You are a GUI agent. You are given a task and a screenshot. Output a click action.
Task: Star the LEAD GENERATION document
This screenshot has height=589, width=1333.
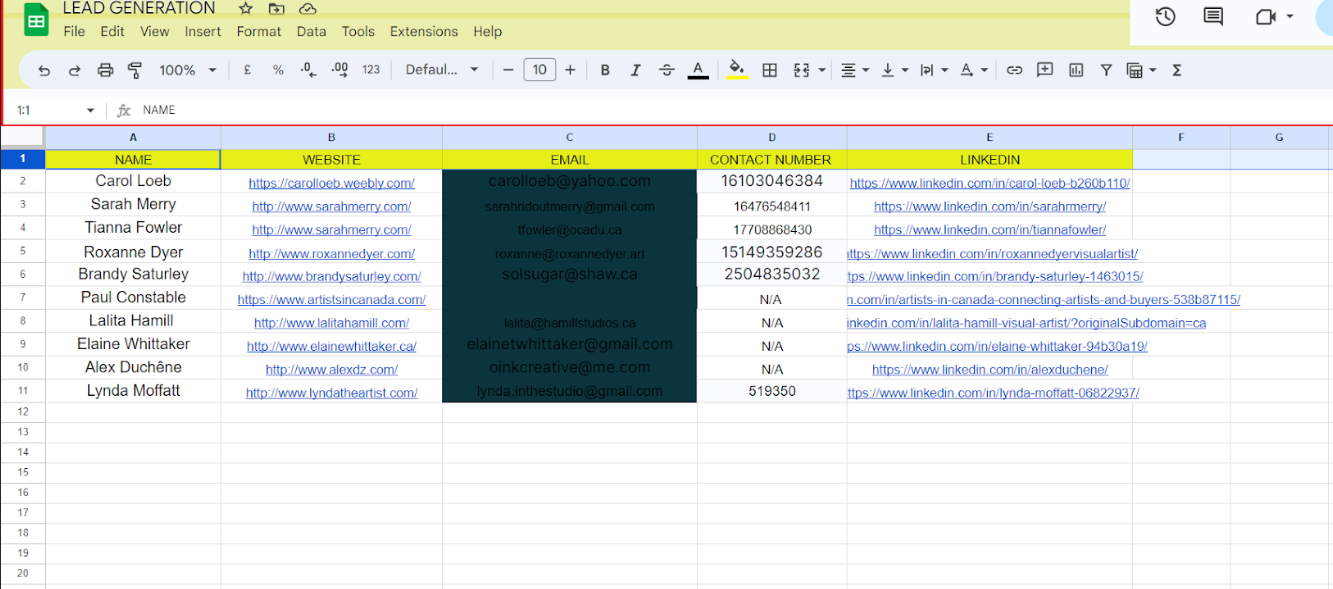click(x=246, y=9)
